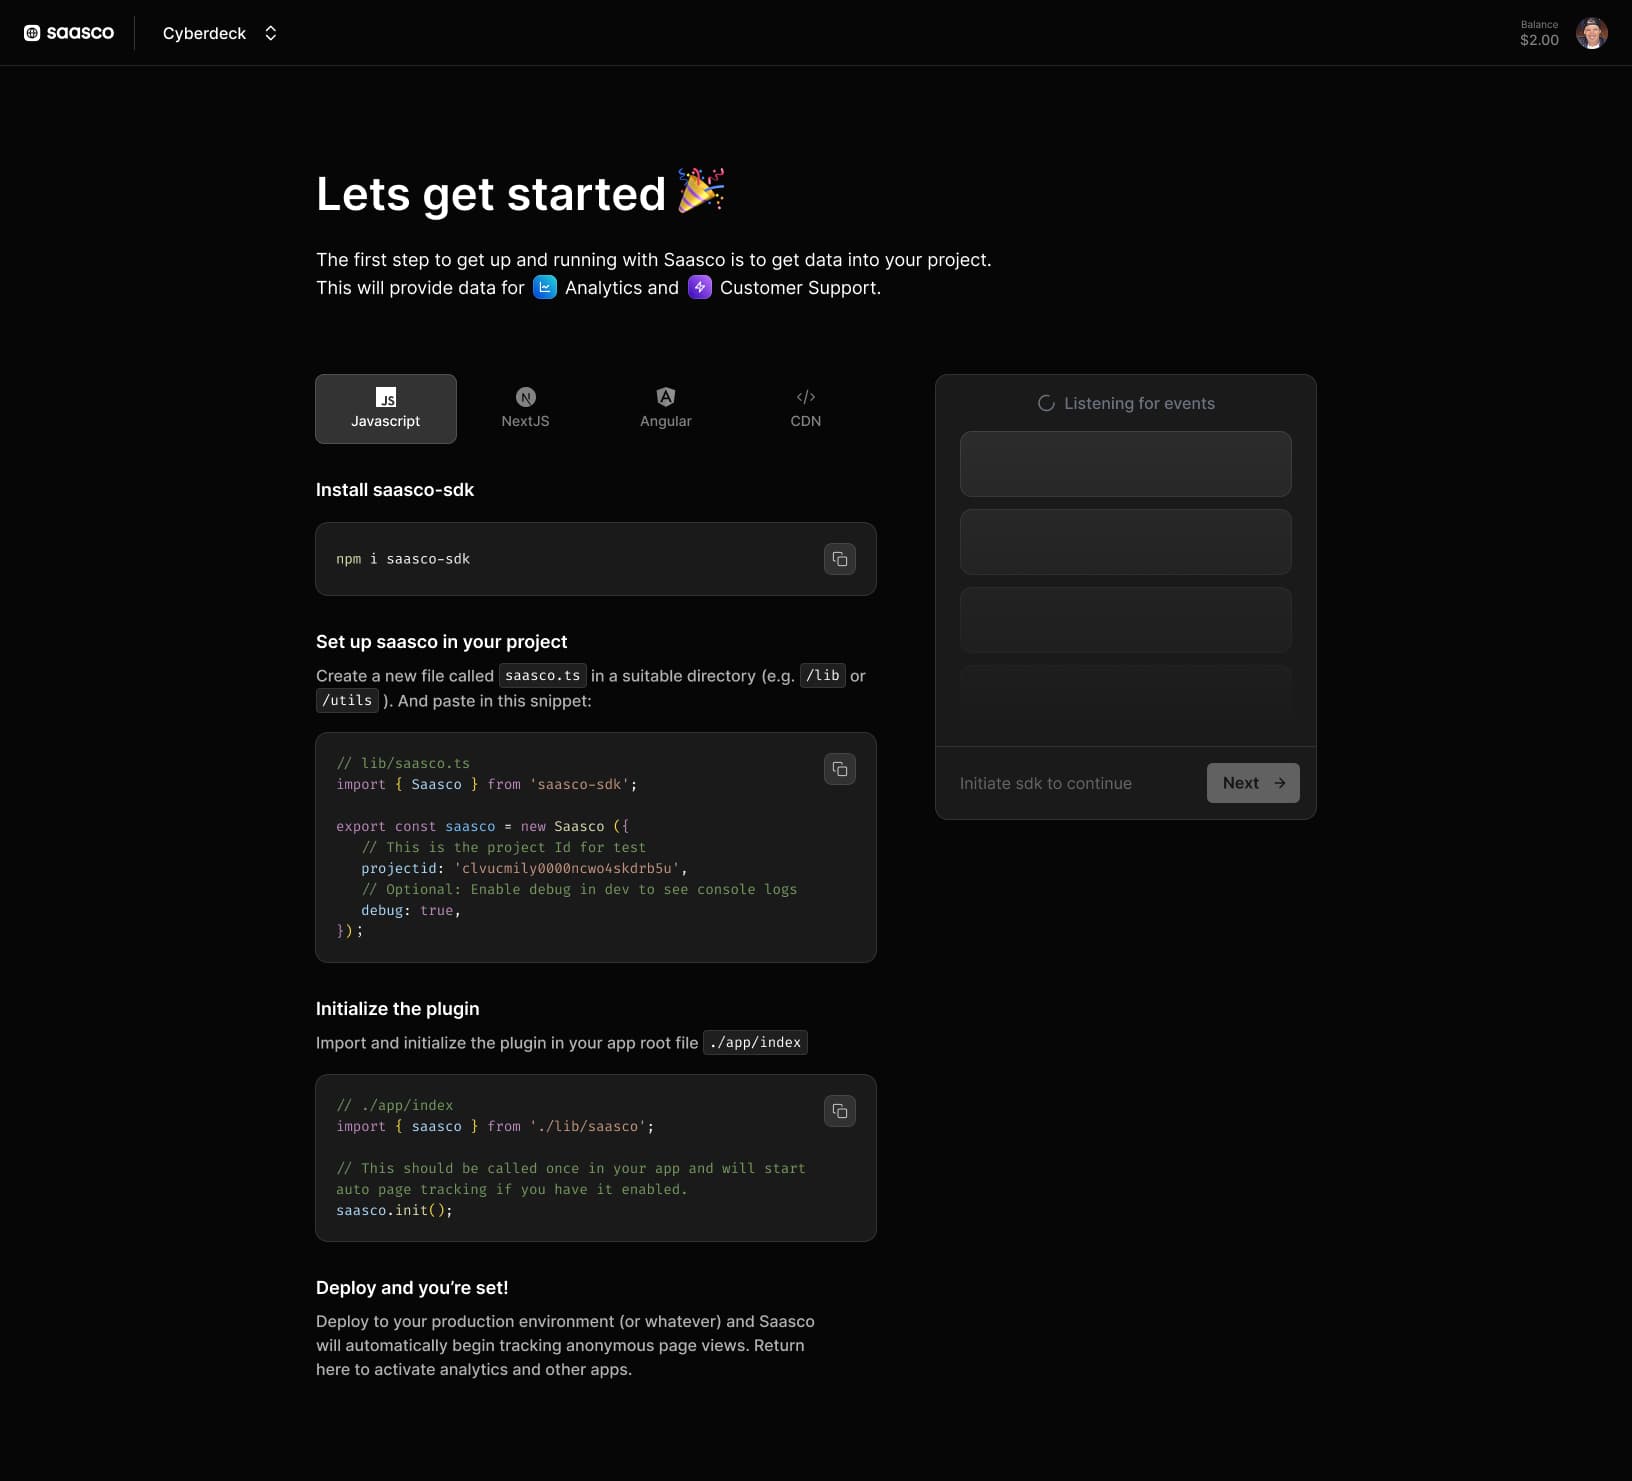
Task: Click the projectid value 'clvucmily0000ncwo4skdrb5u'
Action: pos(566,868)
